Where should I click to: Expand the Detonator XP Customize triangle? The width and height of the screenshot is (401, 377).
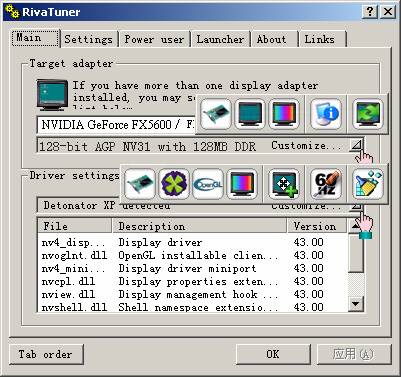pos(357,207)
